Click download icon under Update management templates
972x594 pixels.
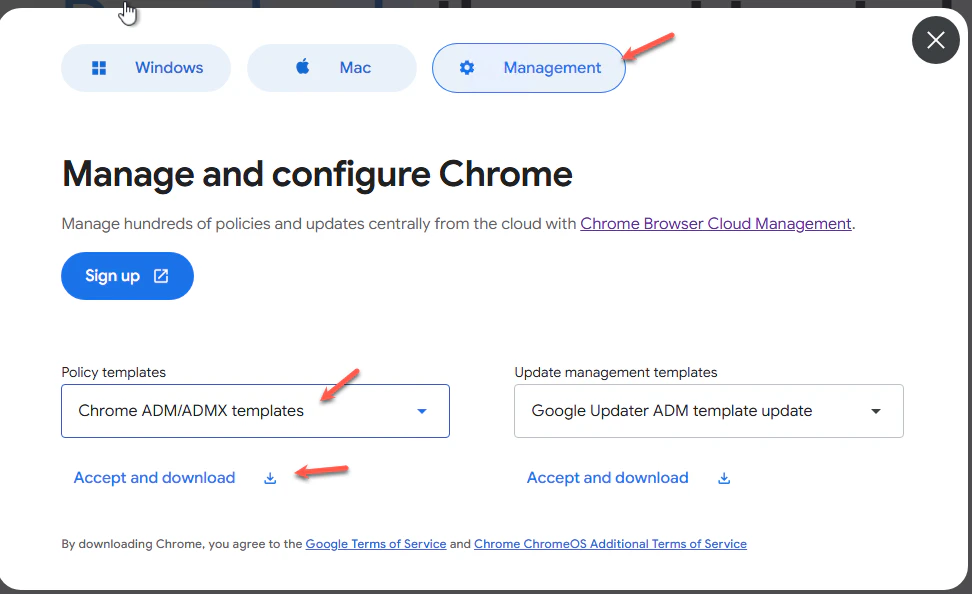pyautogui.click(x=724, y=479)
